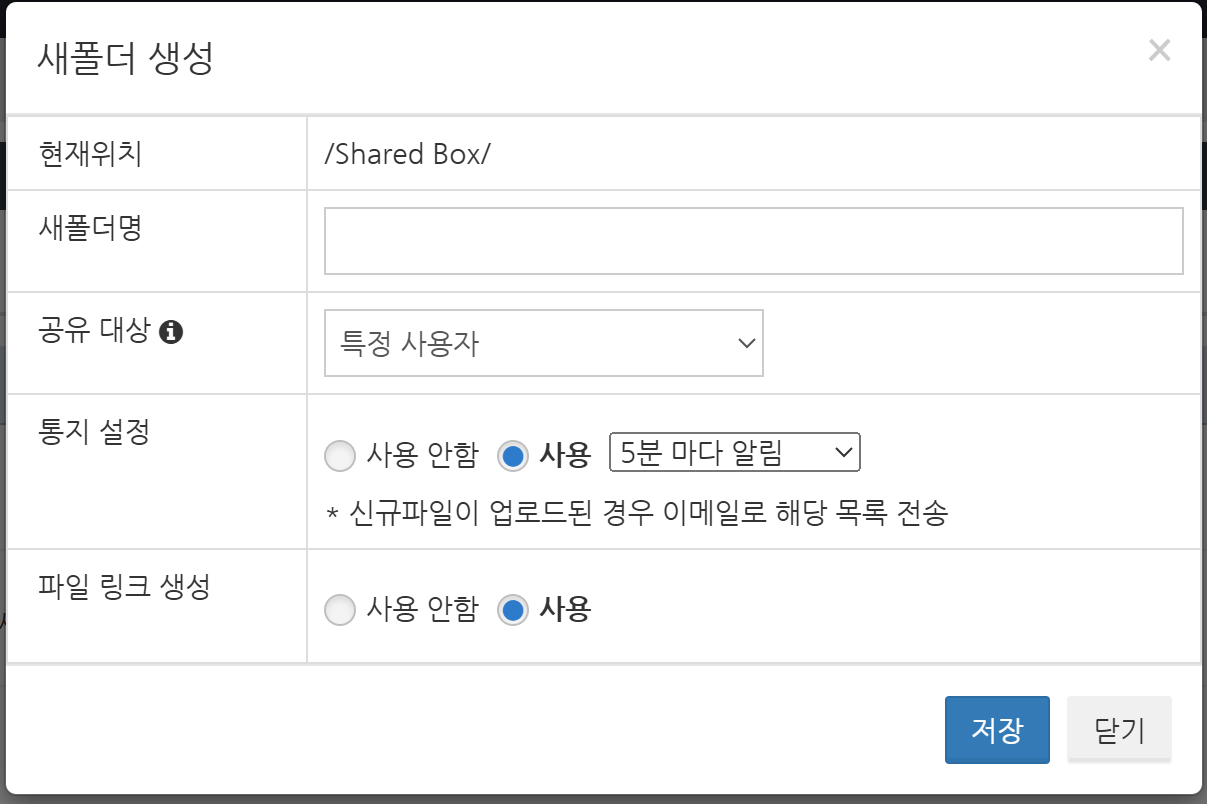Screen dimensions: 1207x804
Task: Select 사용 radio for 파일 링크 생성
Action: tap(513, 609)
